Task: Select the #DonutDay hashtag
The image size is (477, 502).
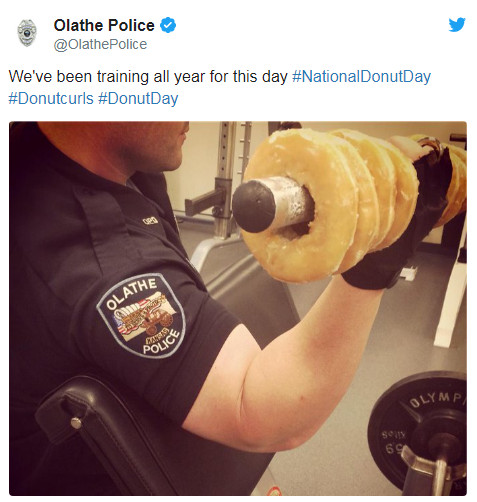Action: (x=138, y=98)
